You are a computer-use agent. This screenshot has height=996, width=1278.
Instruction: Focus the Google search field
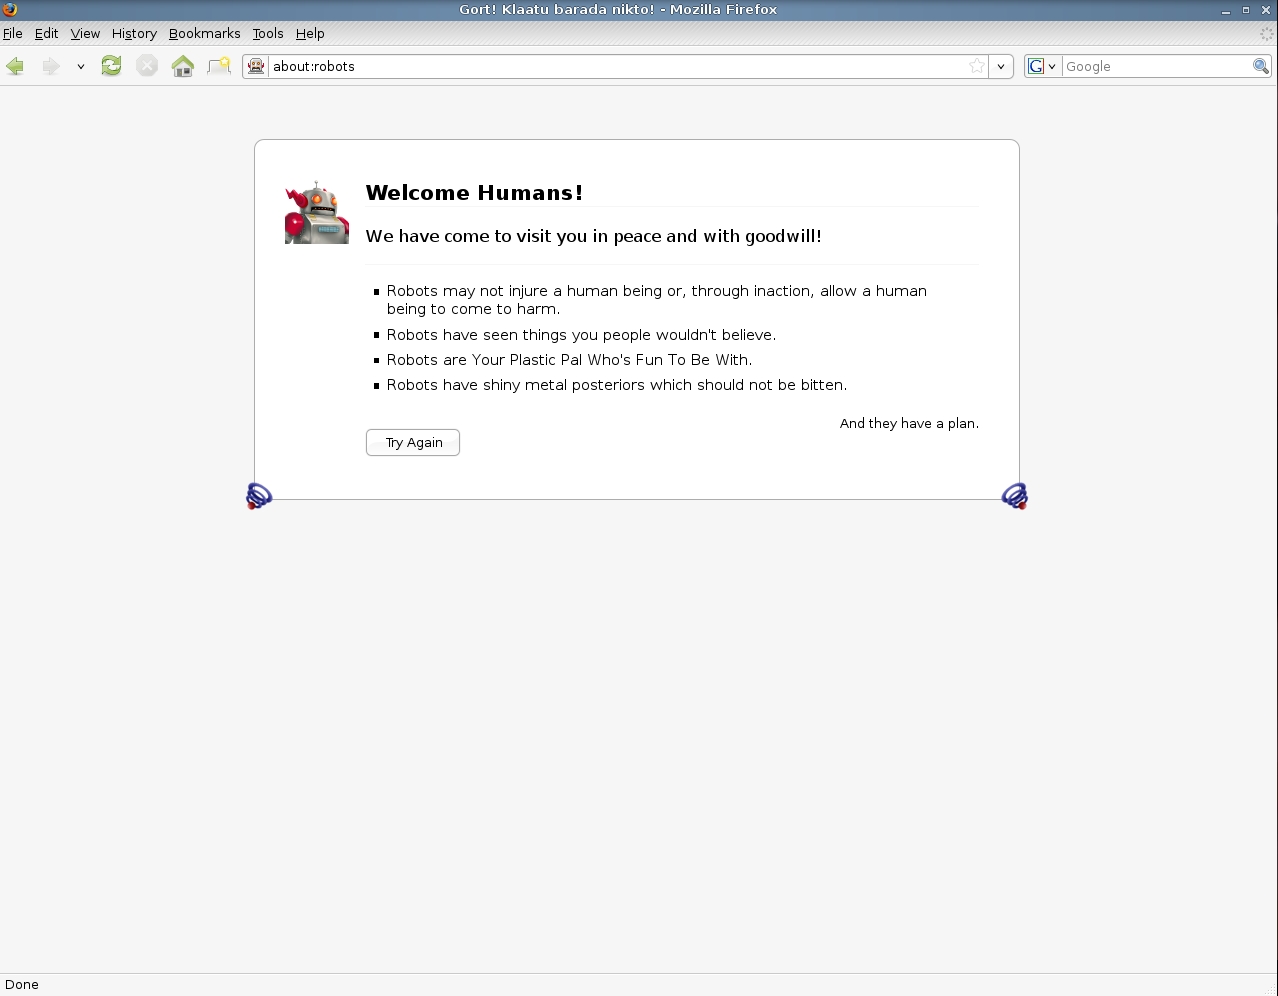click(x=1157, y=66)
